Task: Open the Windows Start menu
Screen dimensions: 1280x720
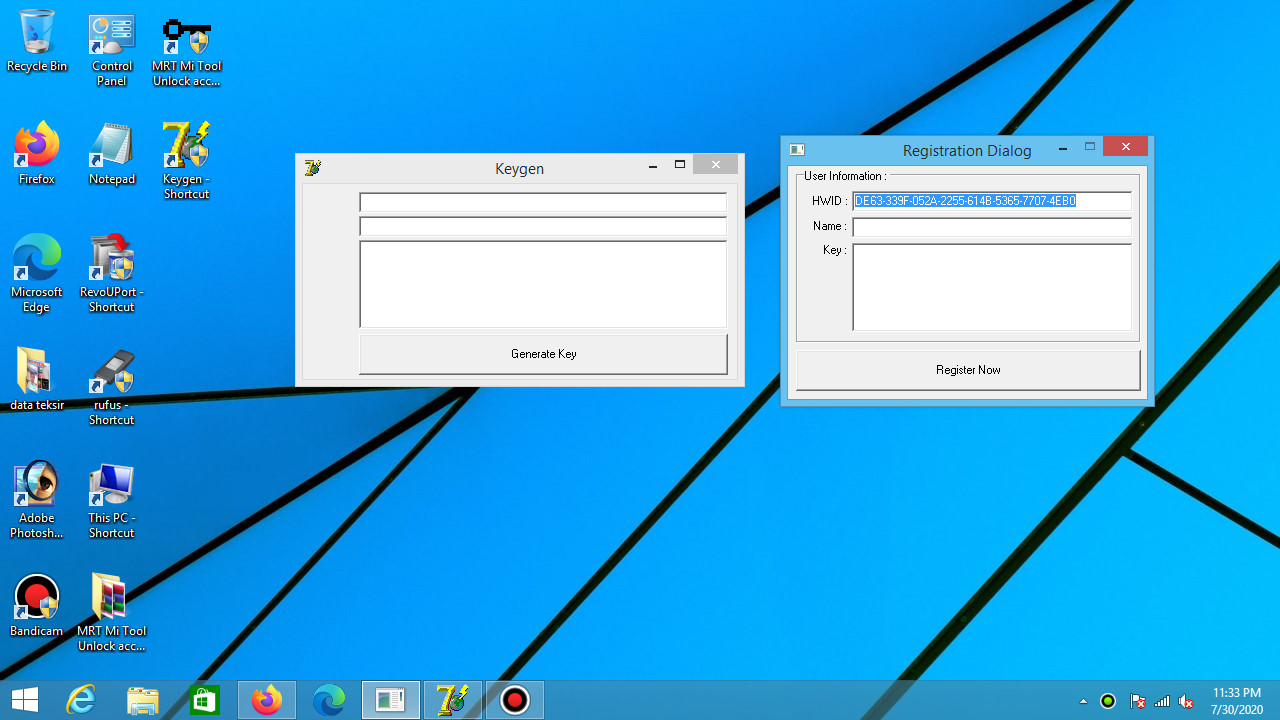Action: point(25,700)
